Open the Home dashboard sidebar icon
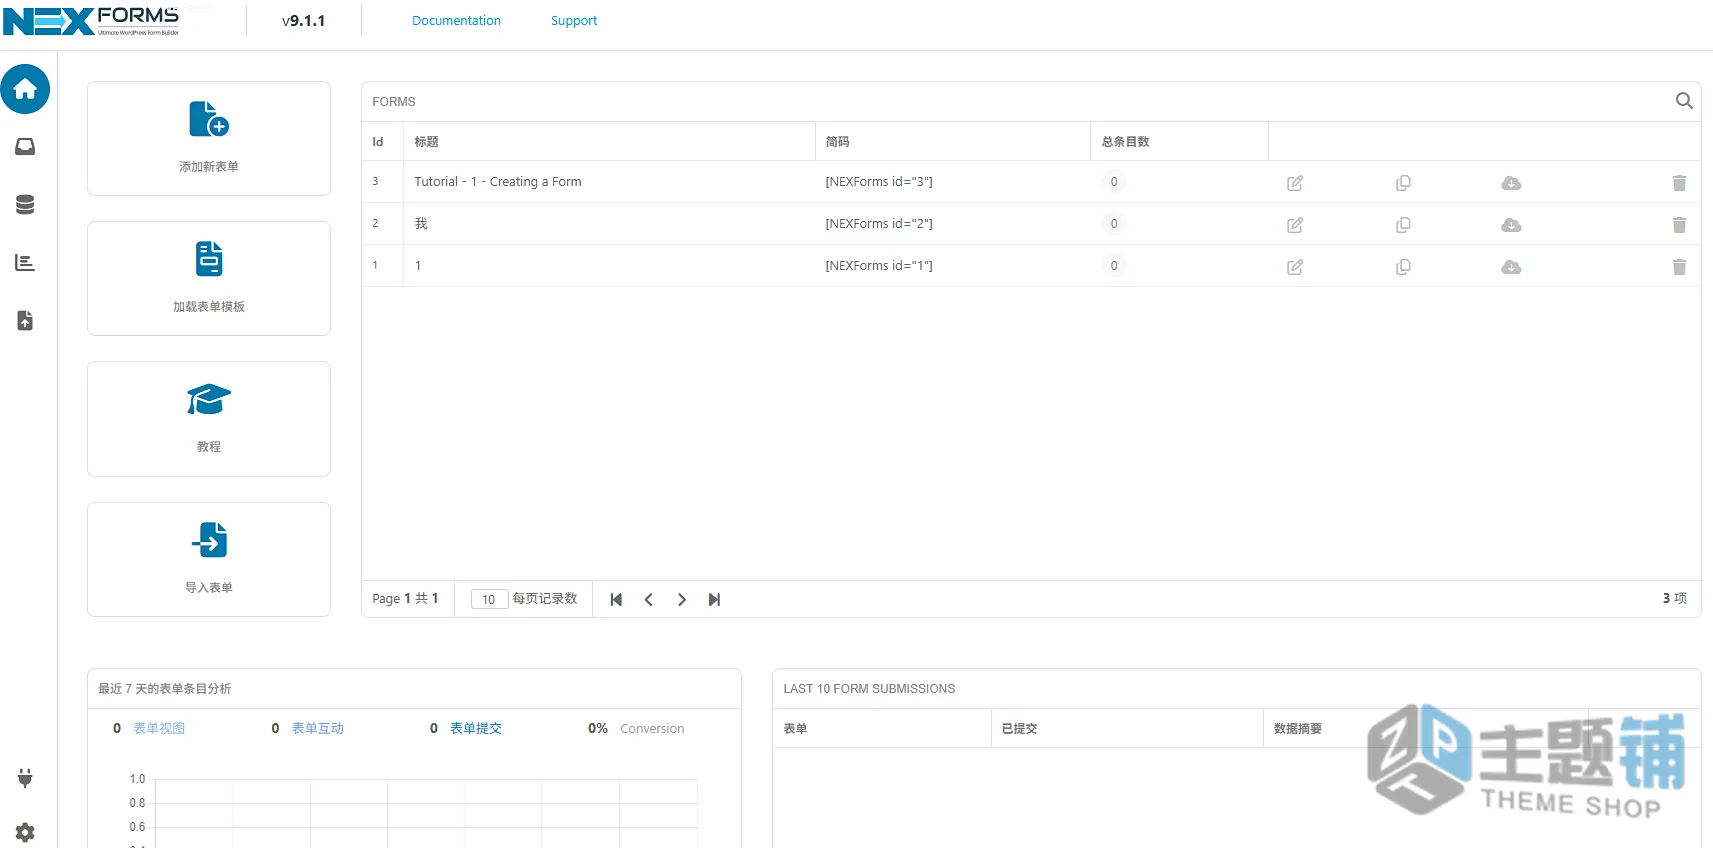Image resolution: width=1713 pixels, height=848 pixels. pyautogui.click(x=25, y=89)
